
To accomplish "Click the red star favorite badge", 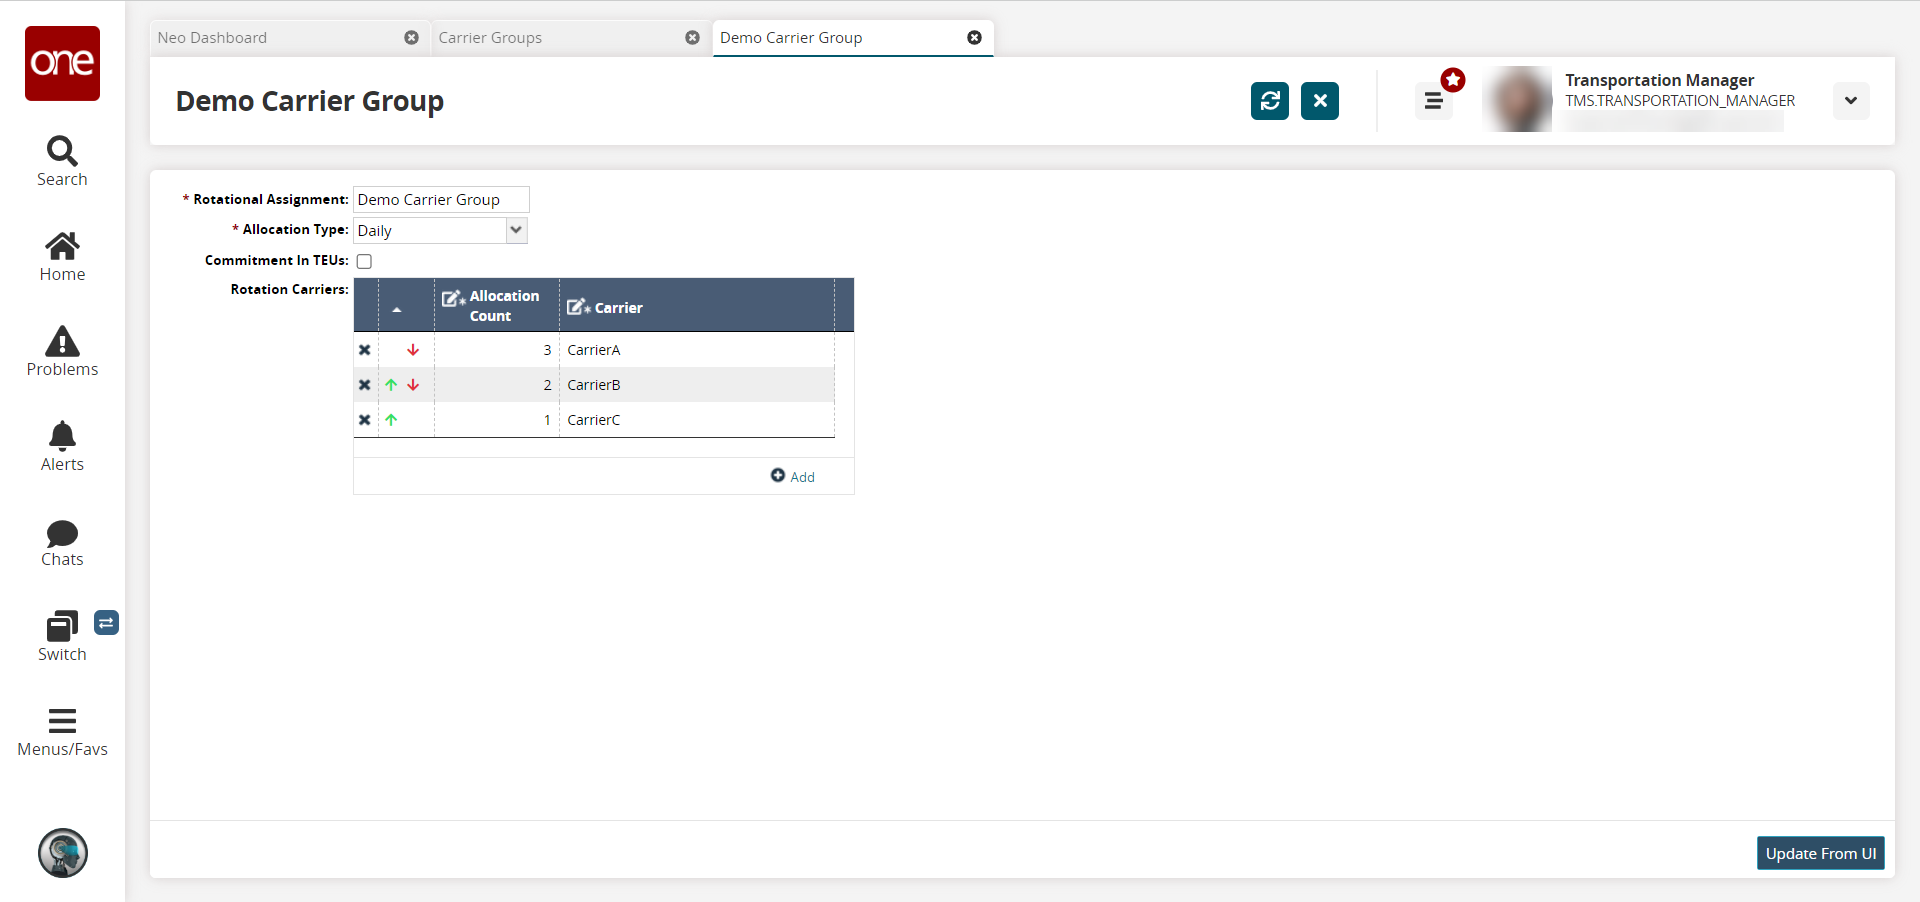I will point(1453,80).
